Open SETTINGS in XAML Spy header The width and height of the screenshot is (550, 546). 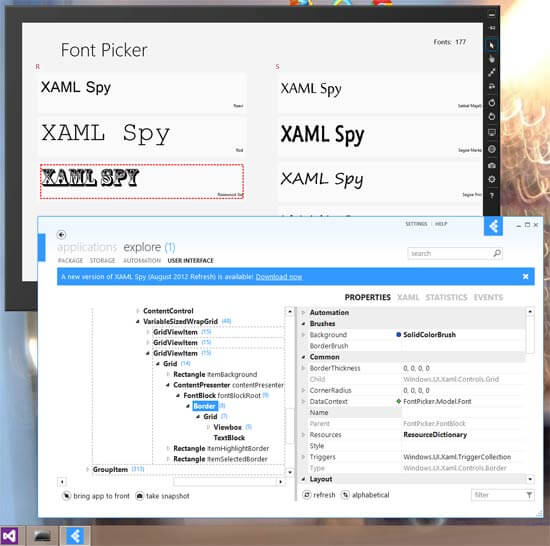(416, 224)
